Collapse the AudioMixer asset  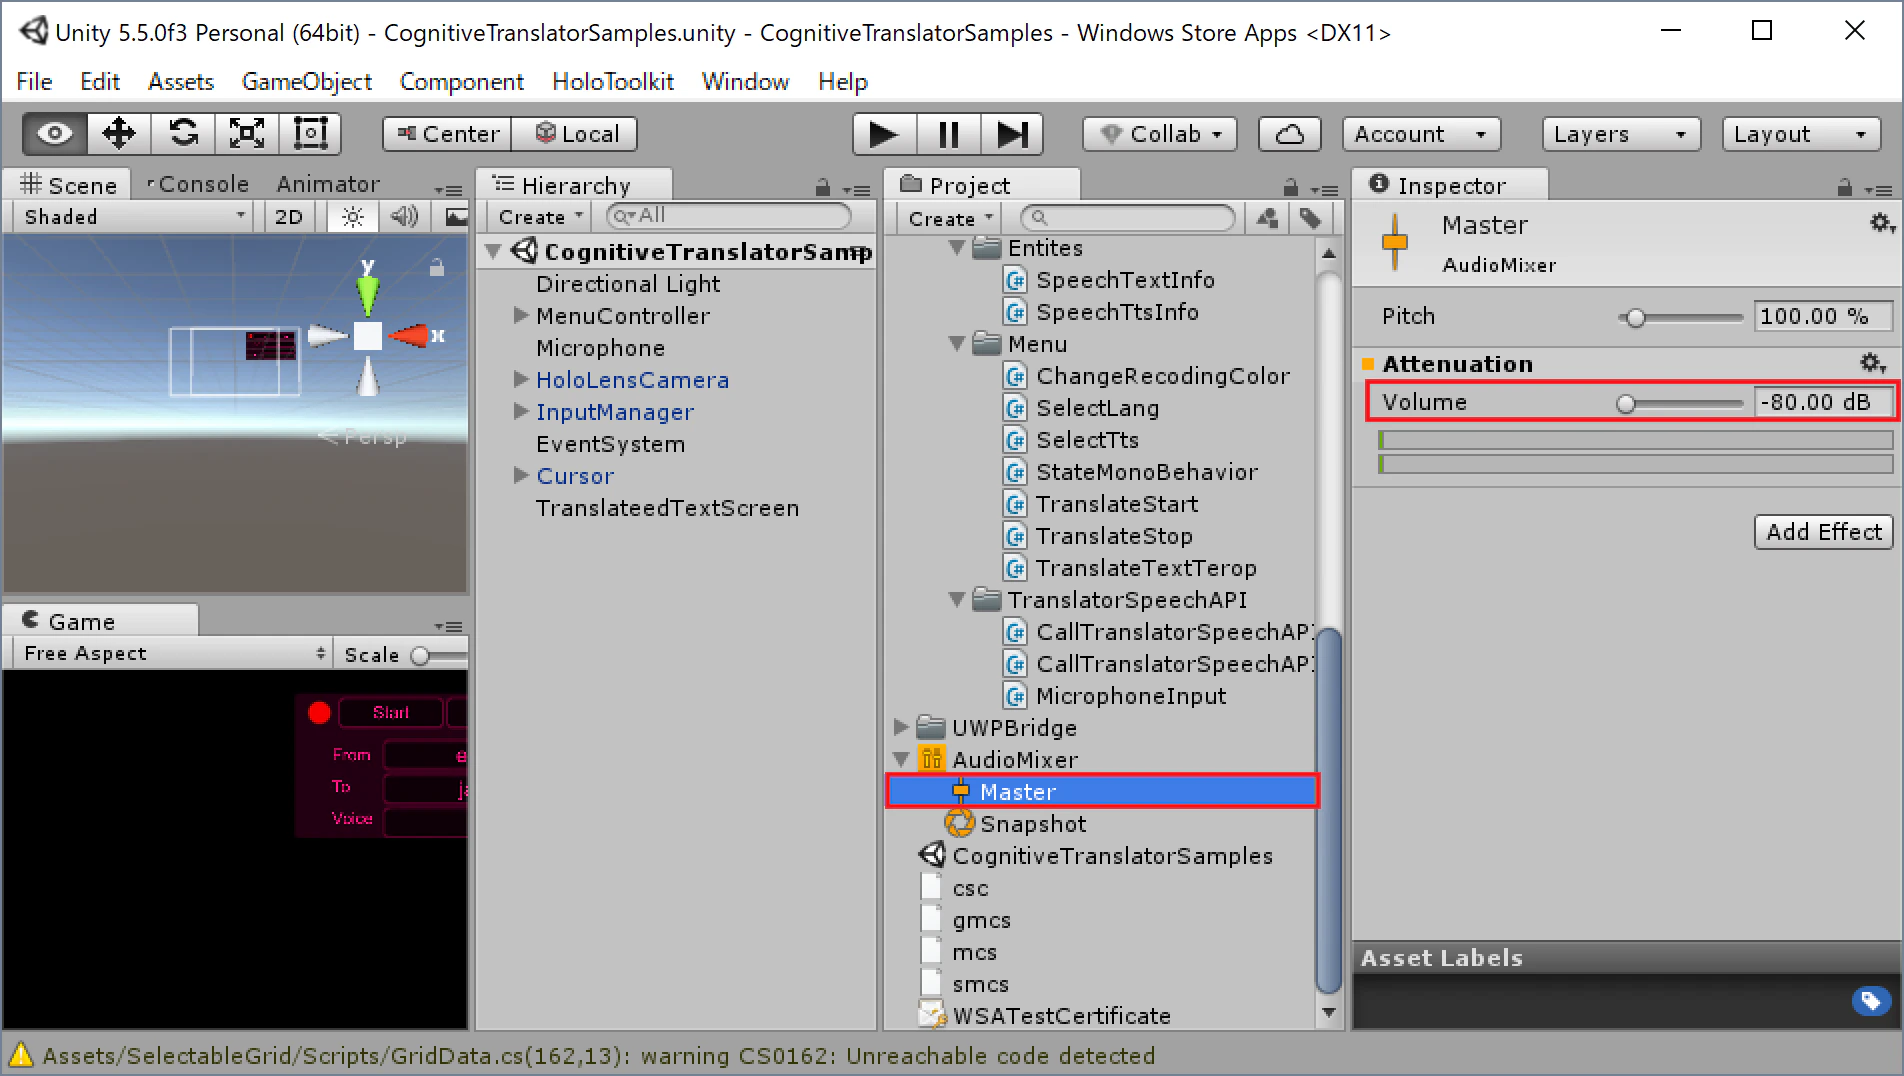pyautogui.click(x=900, y=759)
